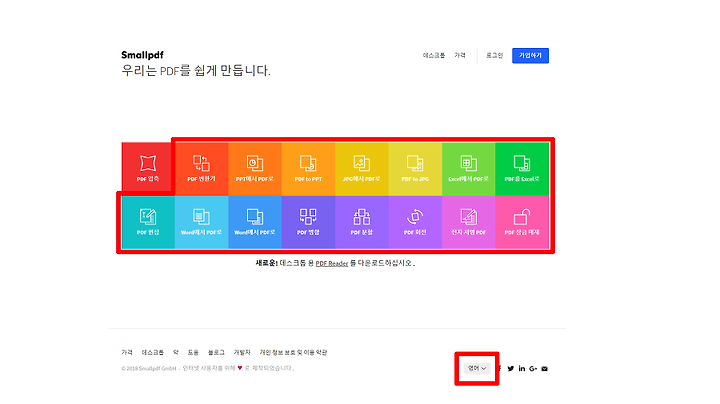Viewport: 720px width, 404px height.
Task: Open the footer 데스크톱 link
Action: [153, 352]
